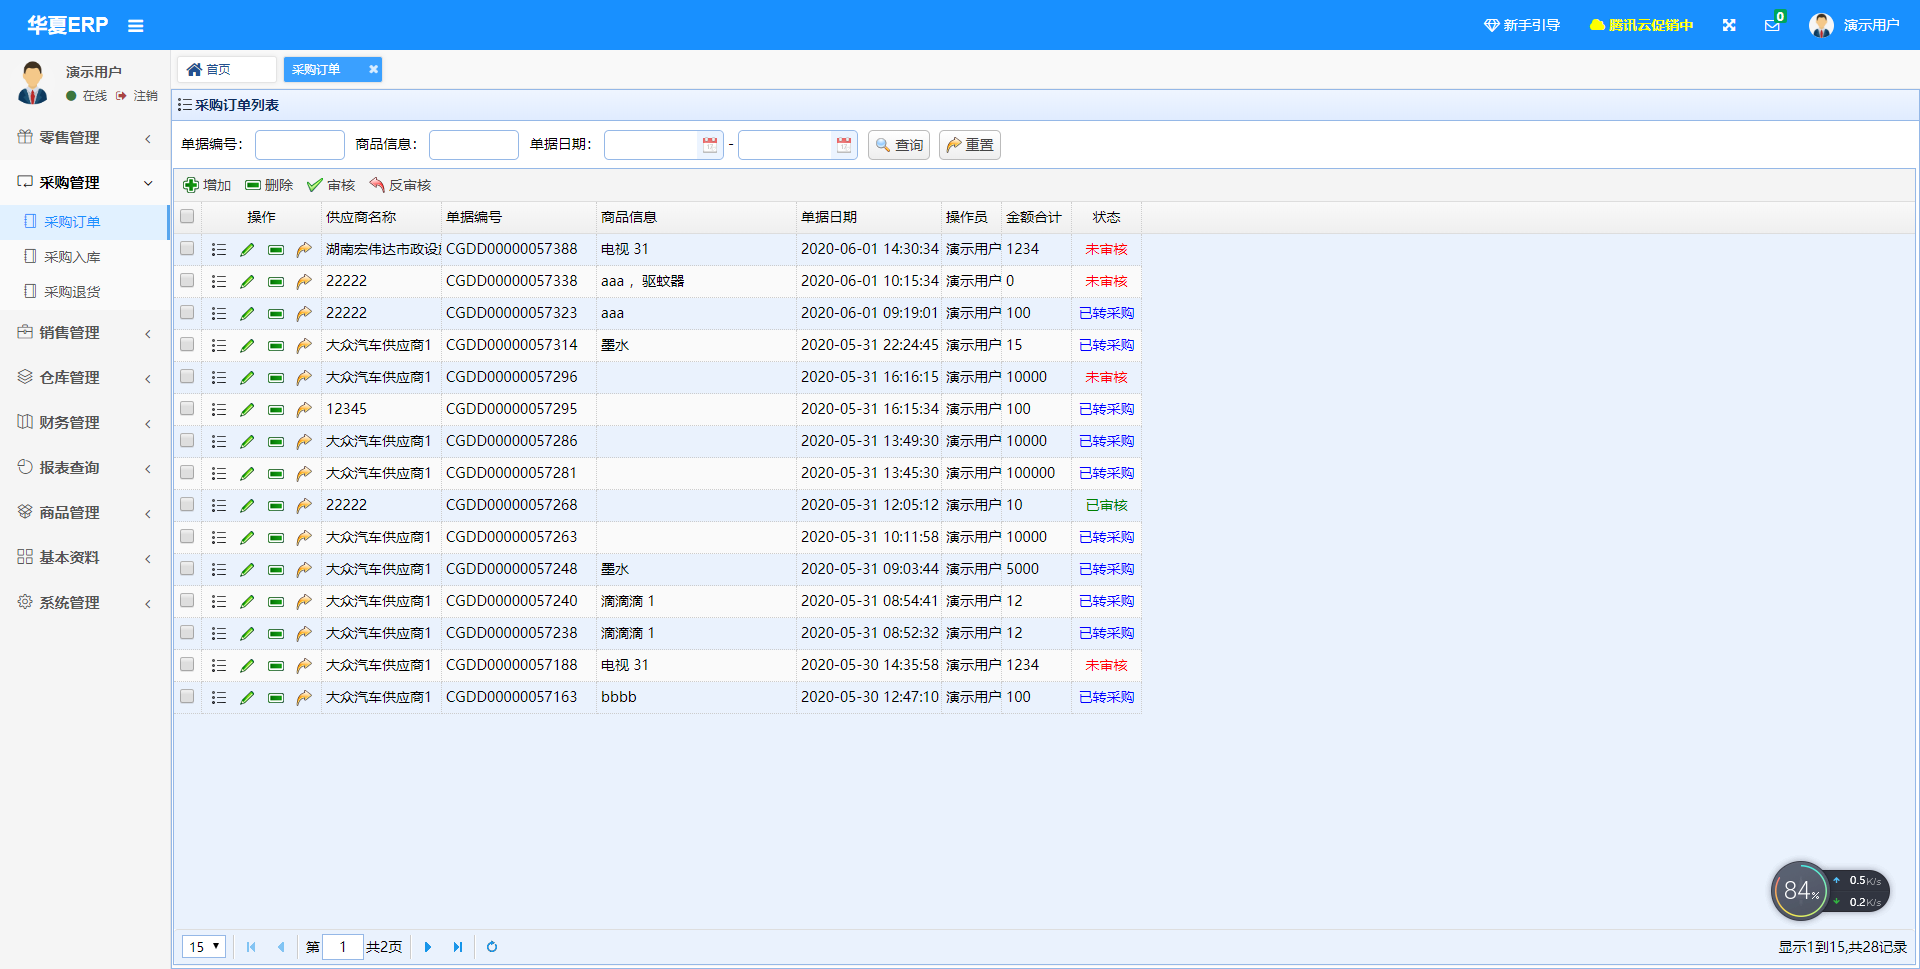Click the pencil edit icon for order CGDD00000057388

247,250
